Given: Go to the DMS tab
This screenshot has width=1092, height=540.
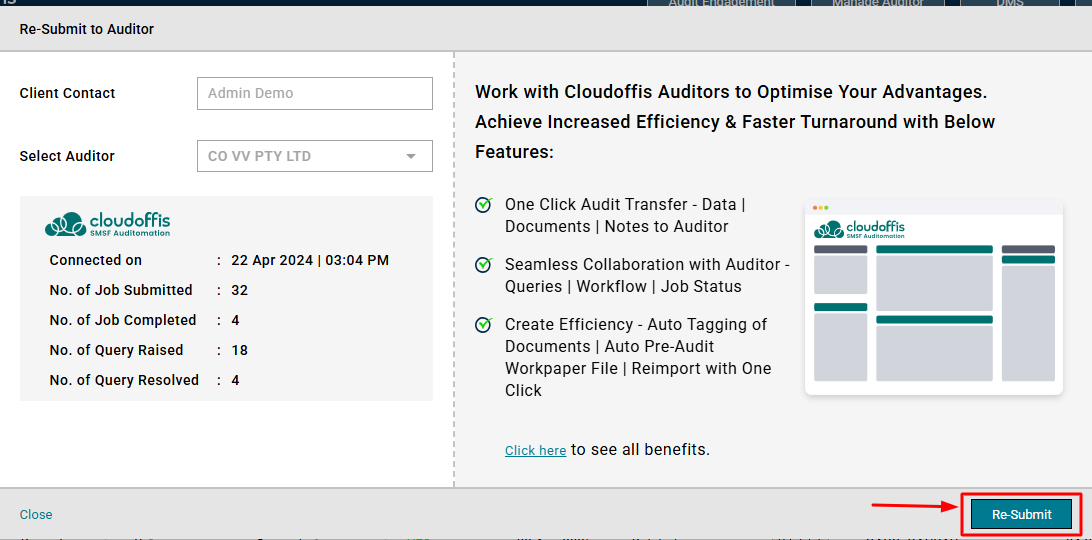Looking at the screenshot, I should pos(1009,4).
